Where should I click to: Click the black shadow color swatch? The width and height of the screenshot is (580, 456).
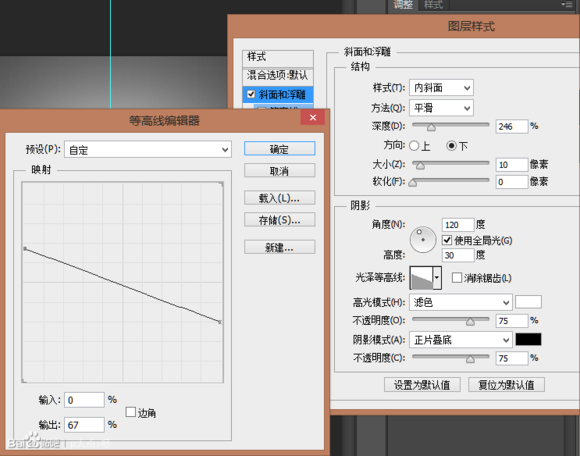point(528,339)
